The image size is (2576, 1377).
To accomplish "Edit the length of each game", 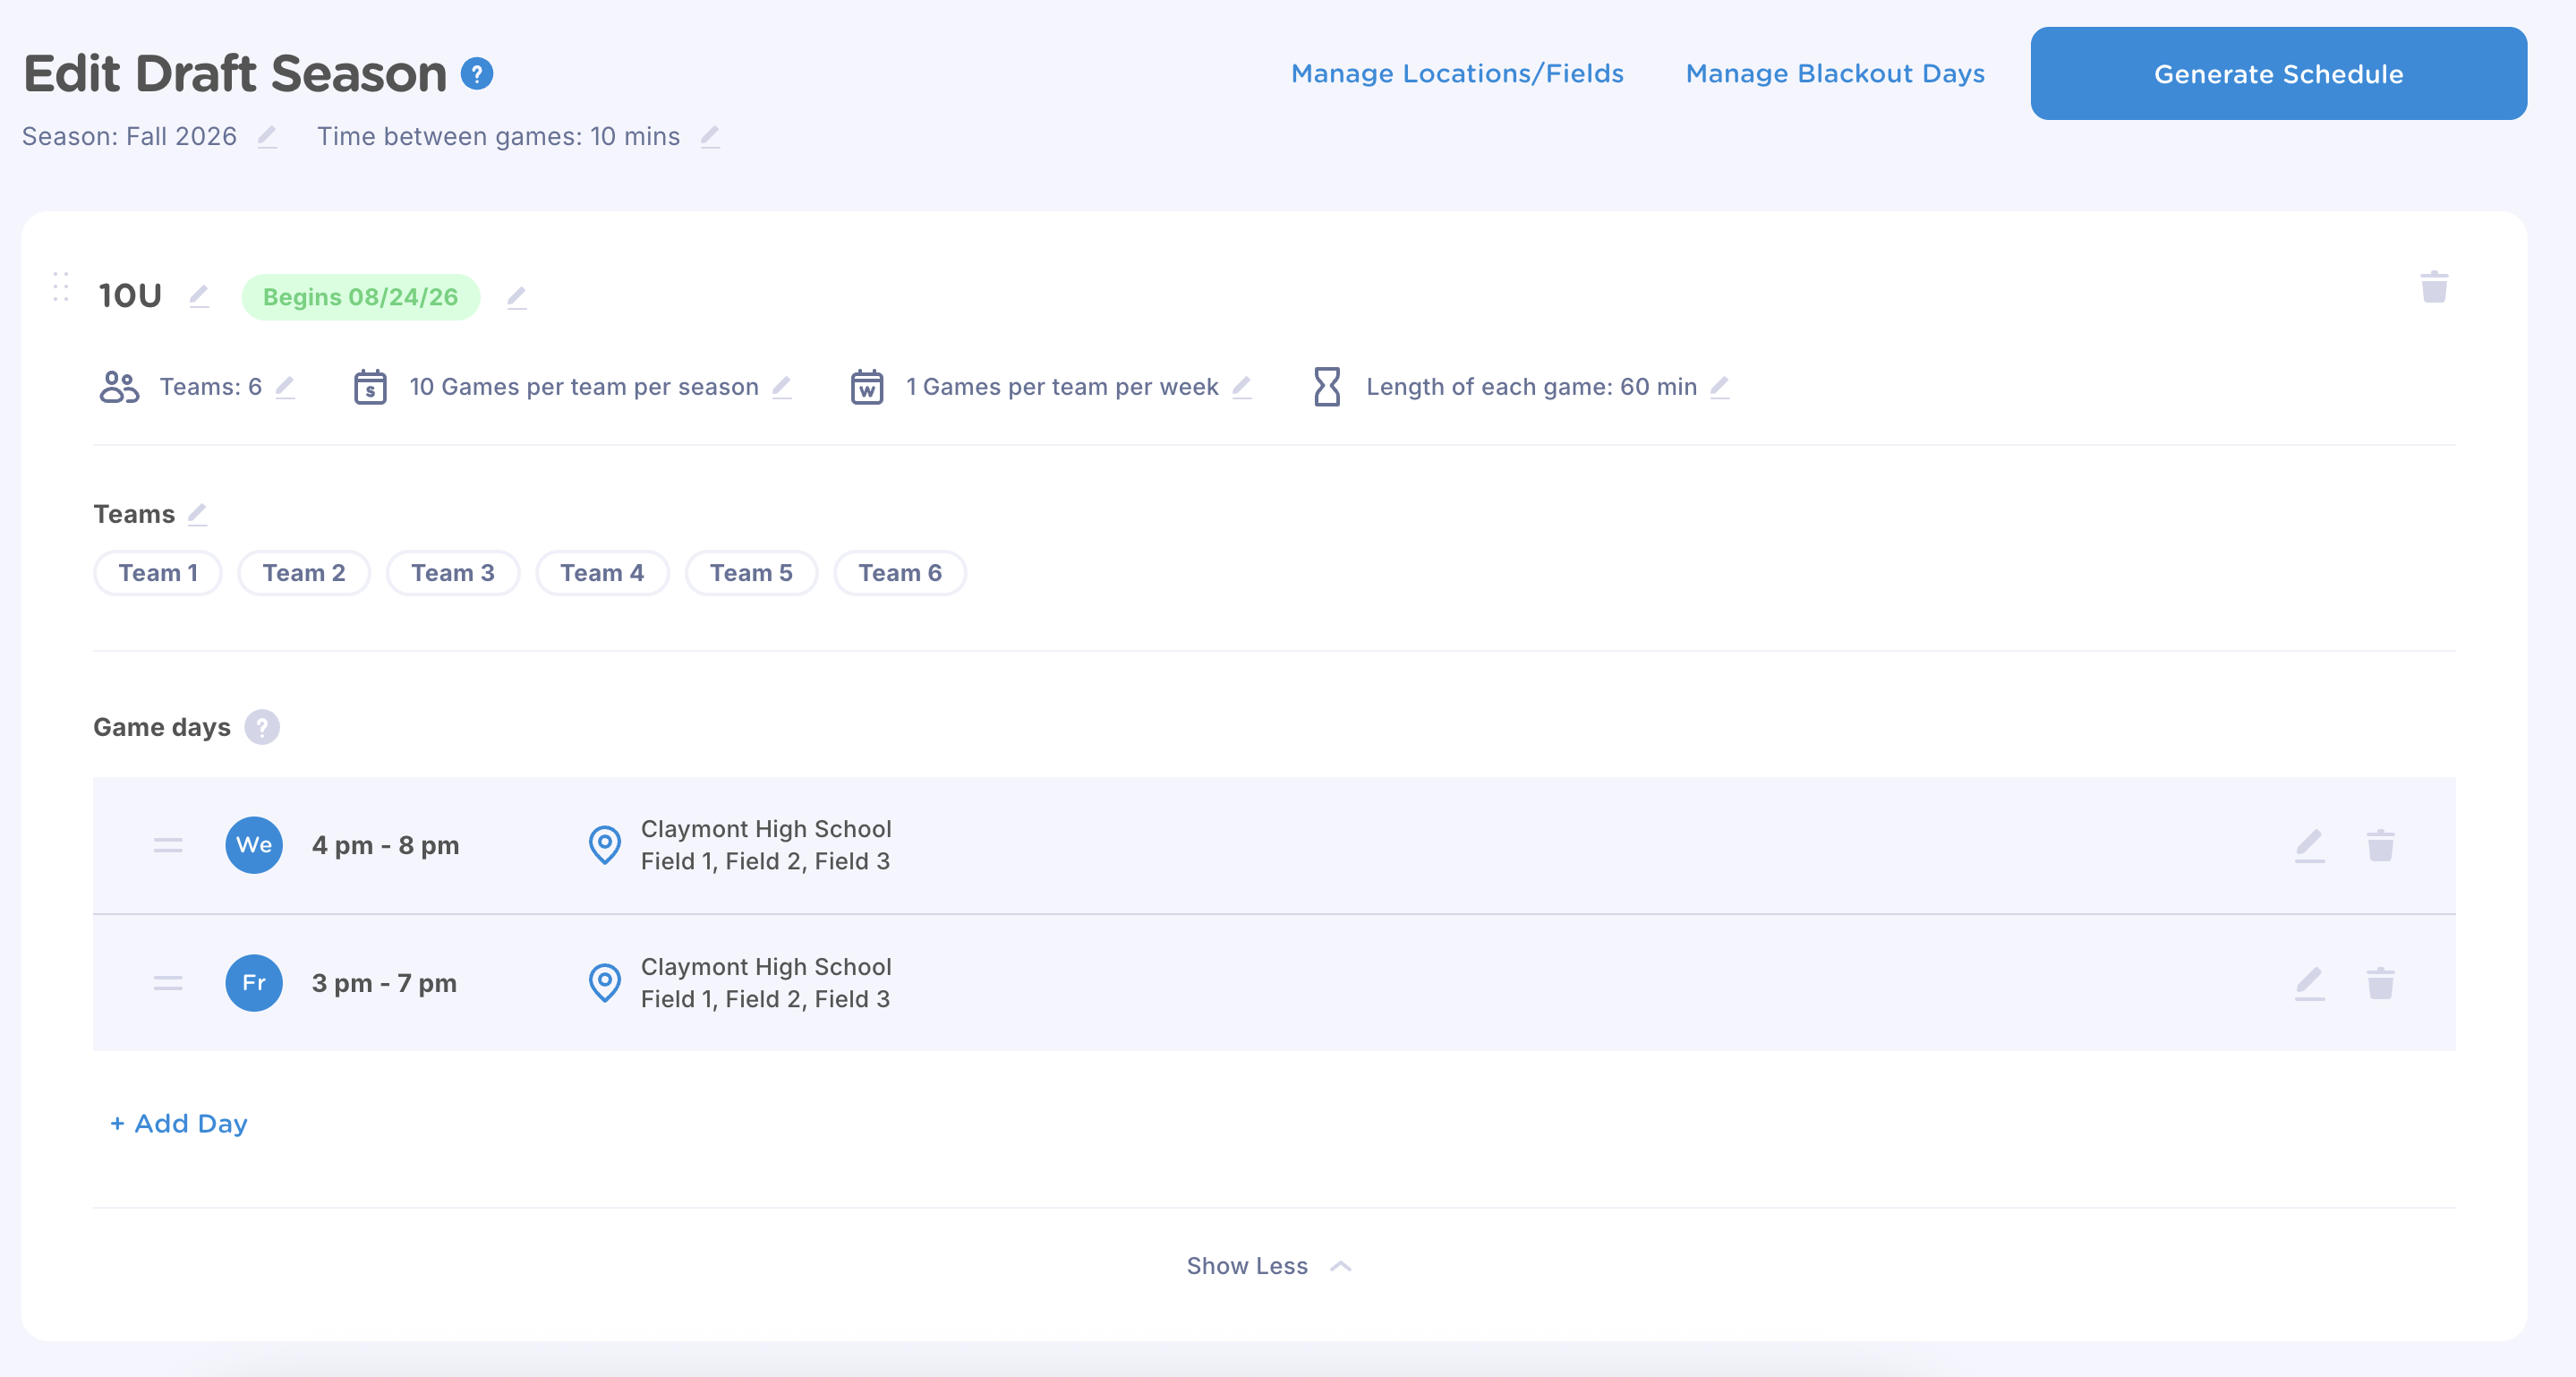I will [1720, 387].
